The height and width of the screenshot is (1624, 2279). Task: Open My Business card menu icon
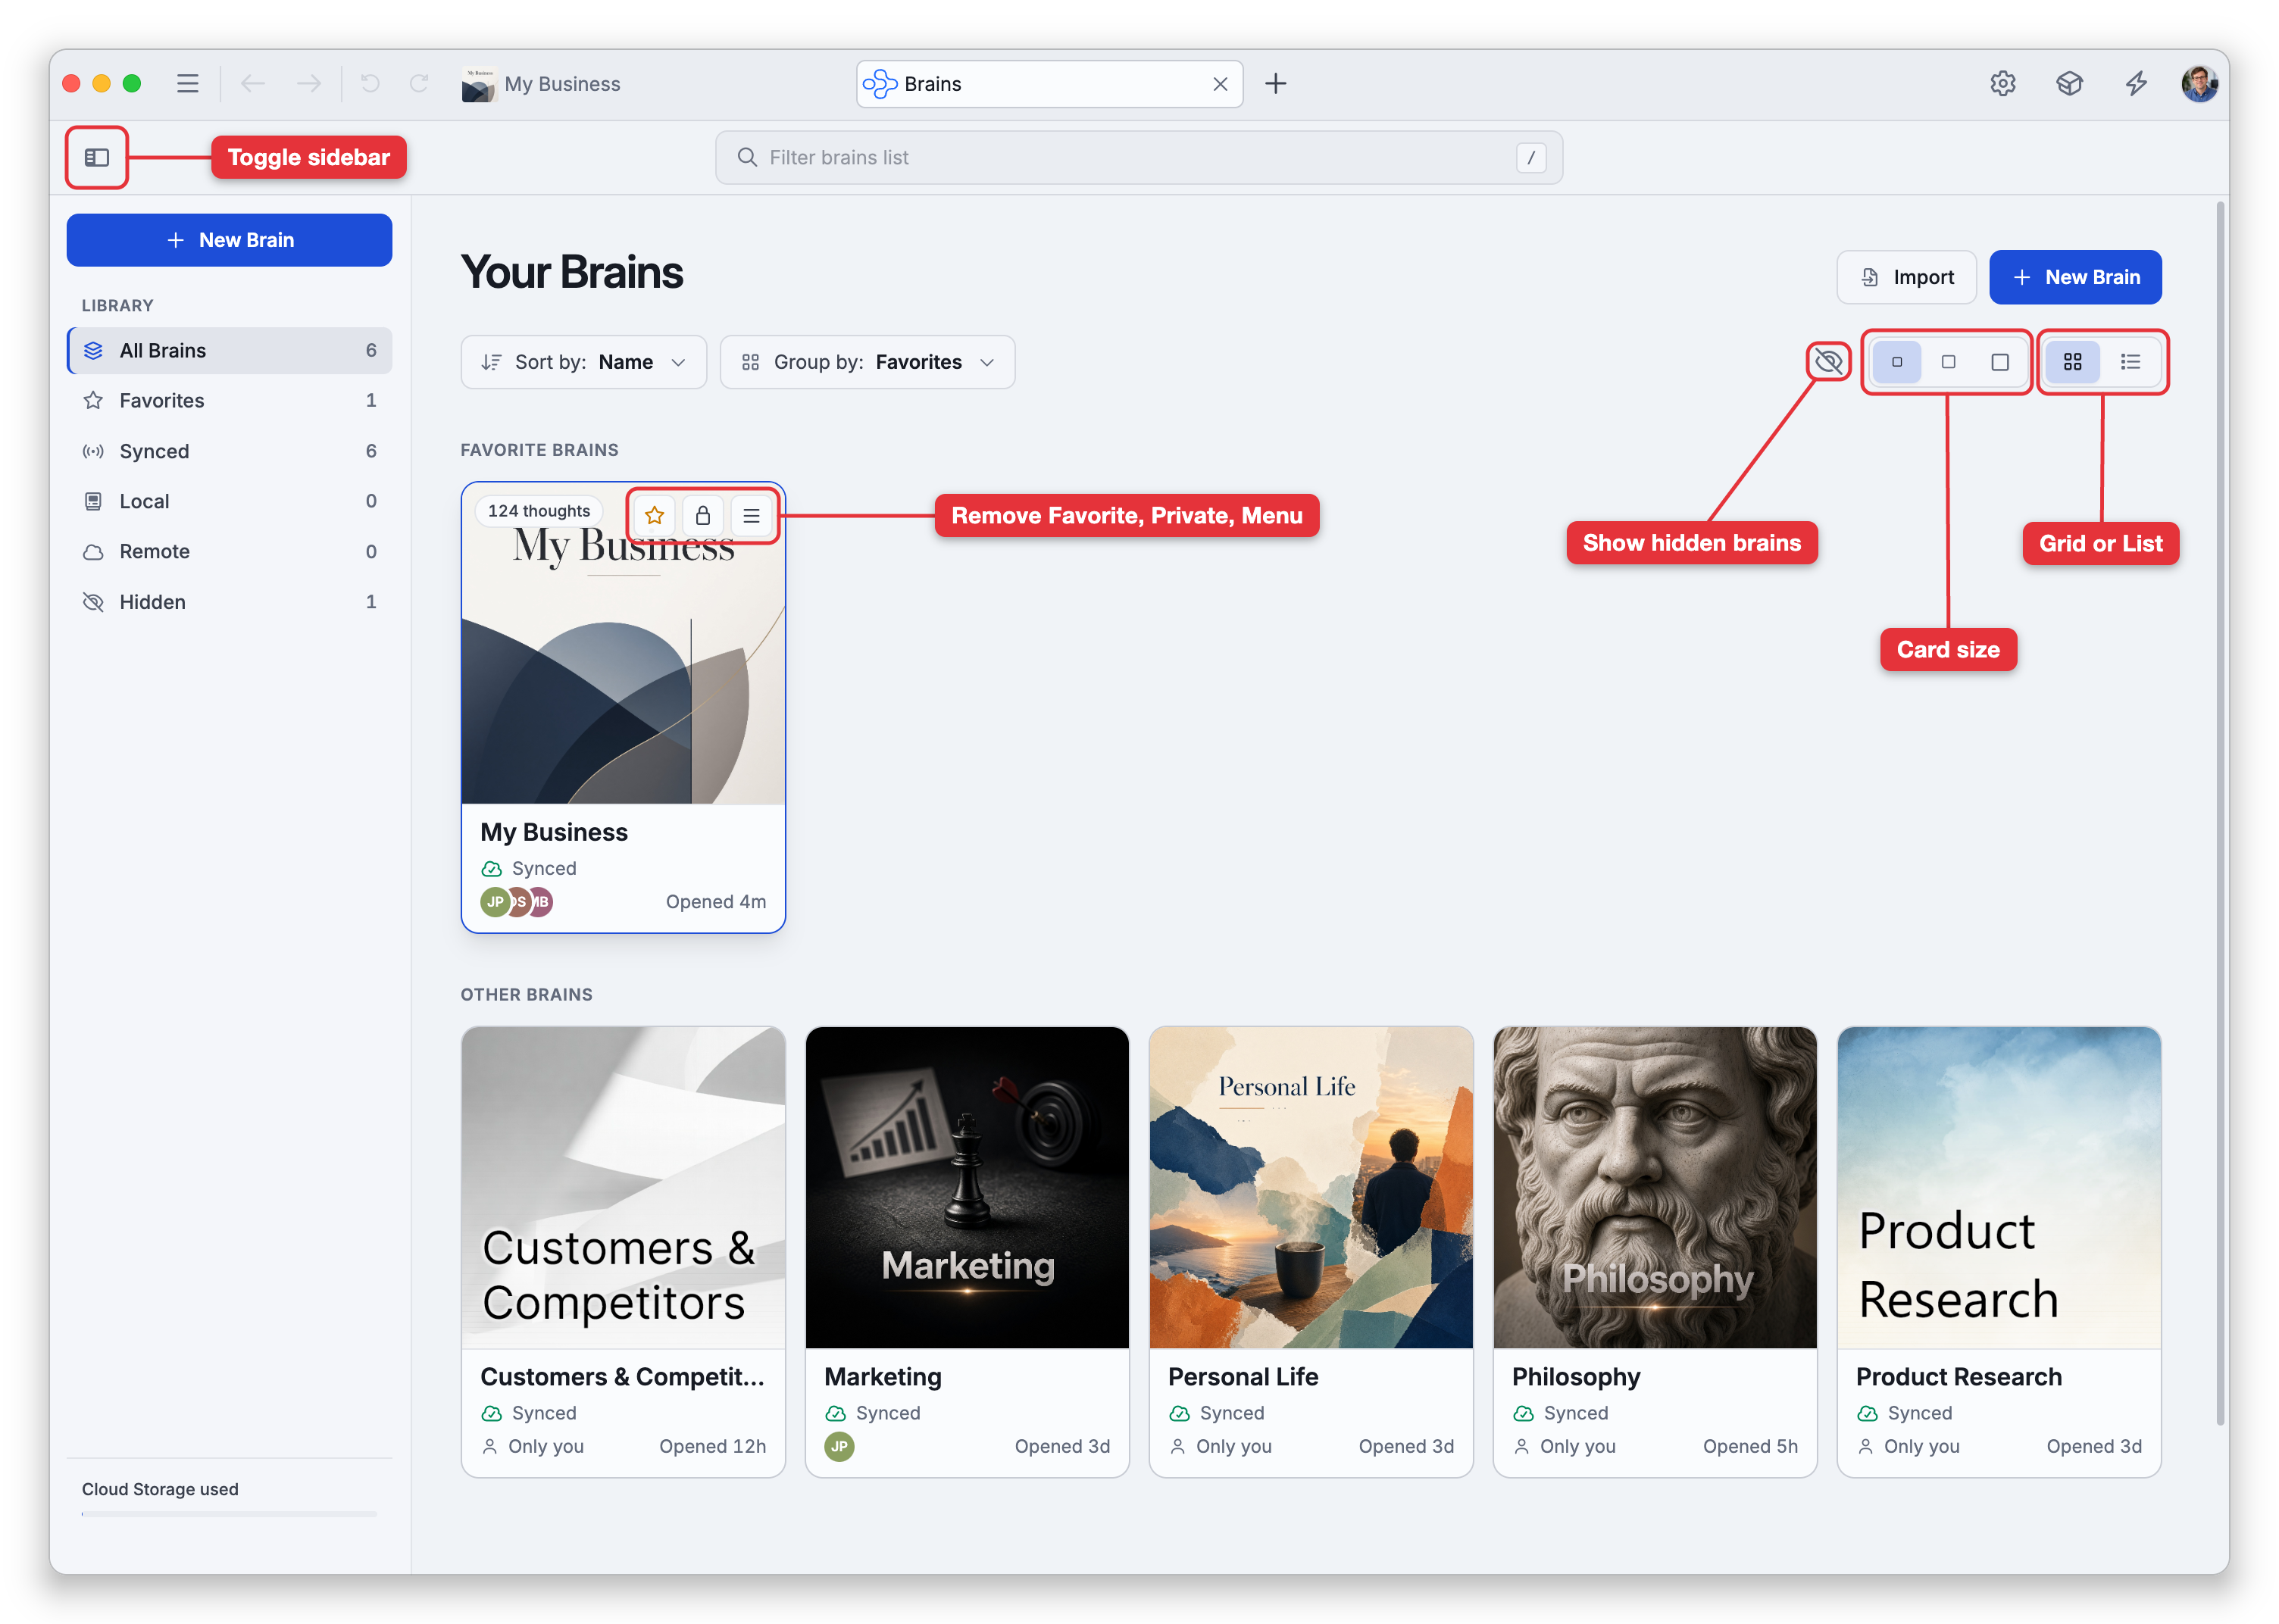coord(751,516)
